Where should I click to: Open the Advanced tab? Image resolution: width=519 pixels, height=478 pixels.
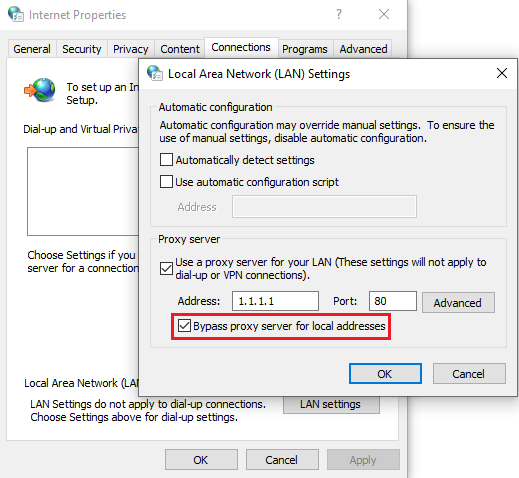click(363, 49)
